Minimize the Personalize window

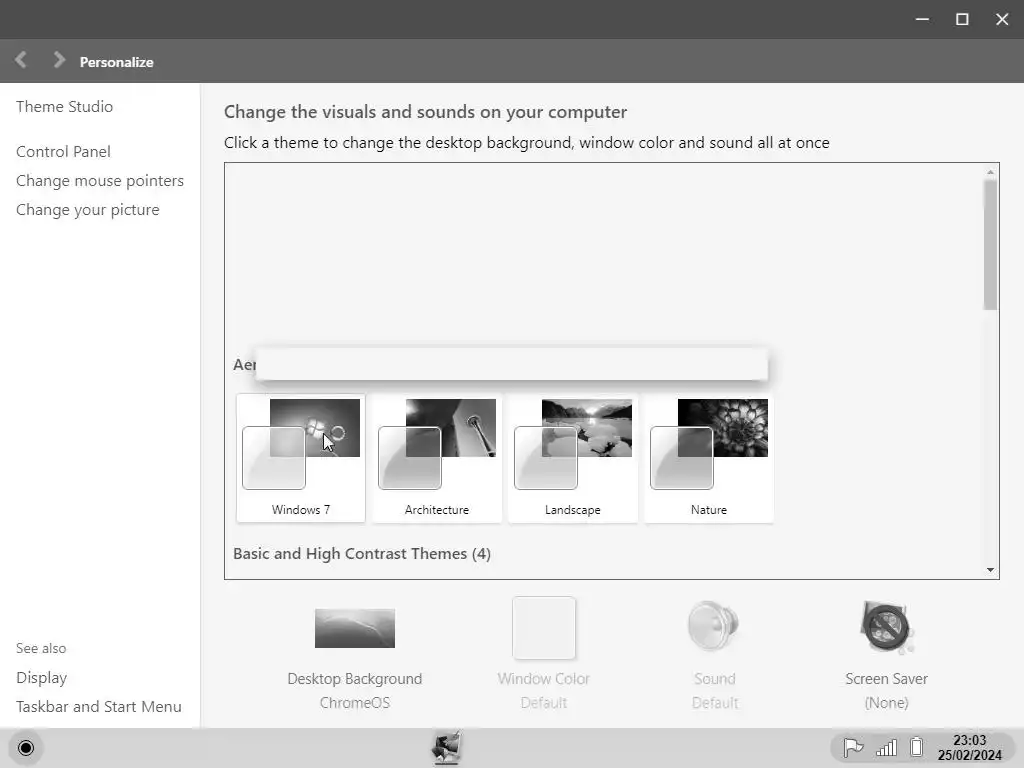tap(922, 19)
